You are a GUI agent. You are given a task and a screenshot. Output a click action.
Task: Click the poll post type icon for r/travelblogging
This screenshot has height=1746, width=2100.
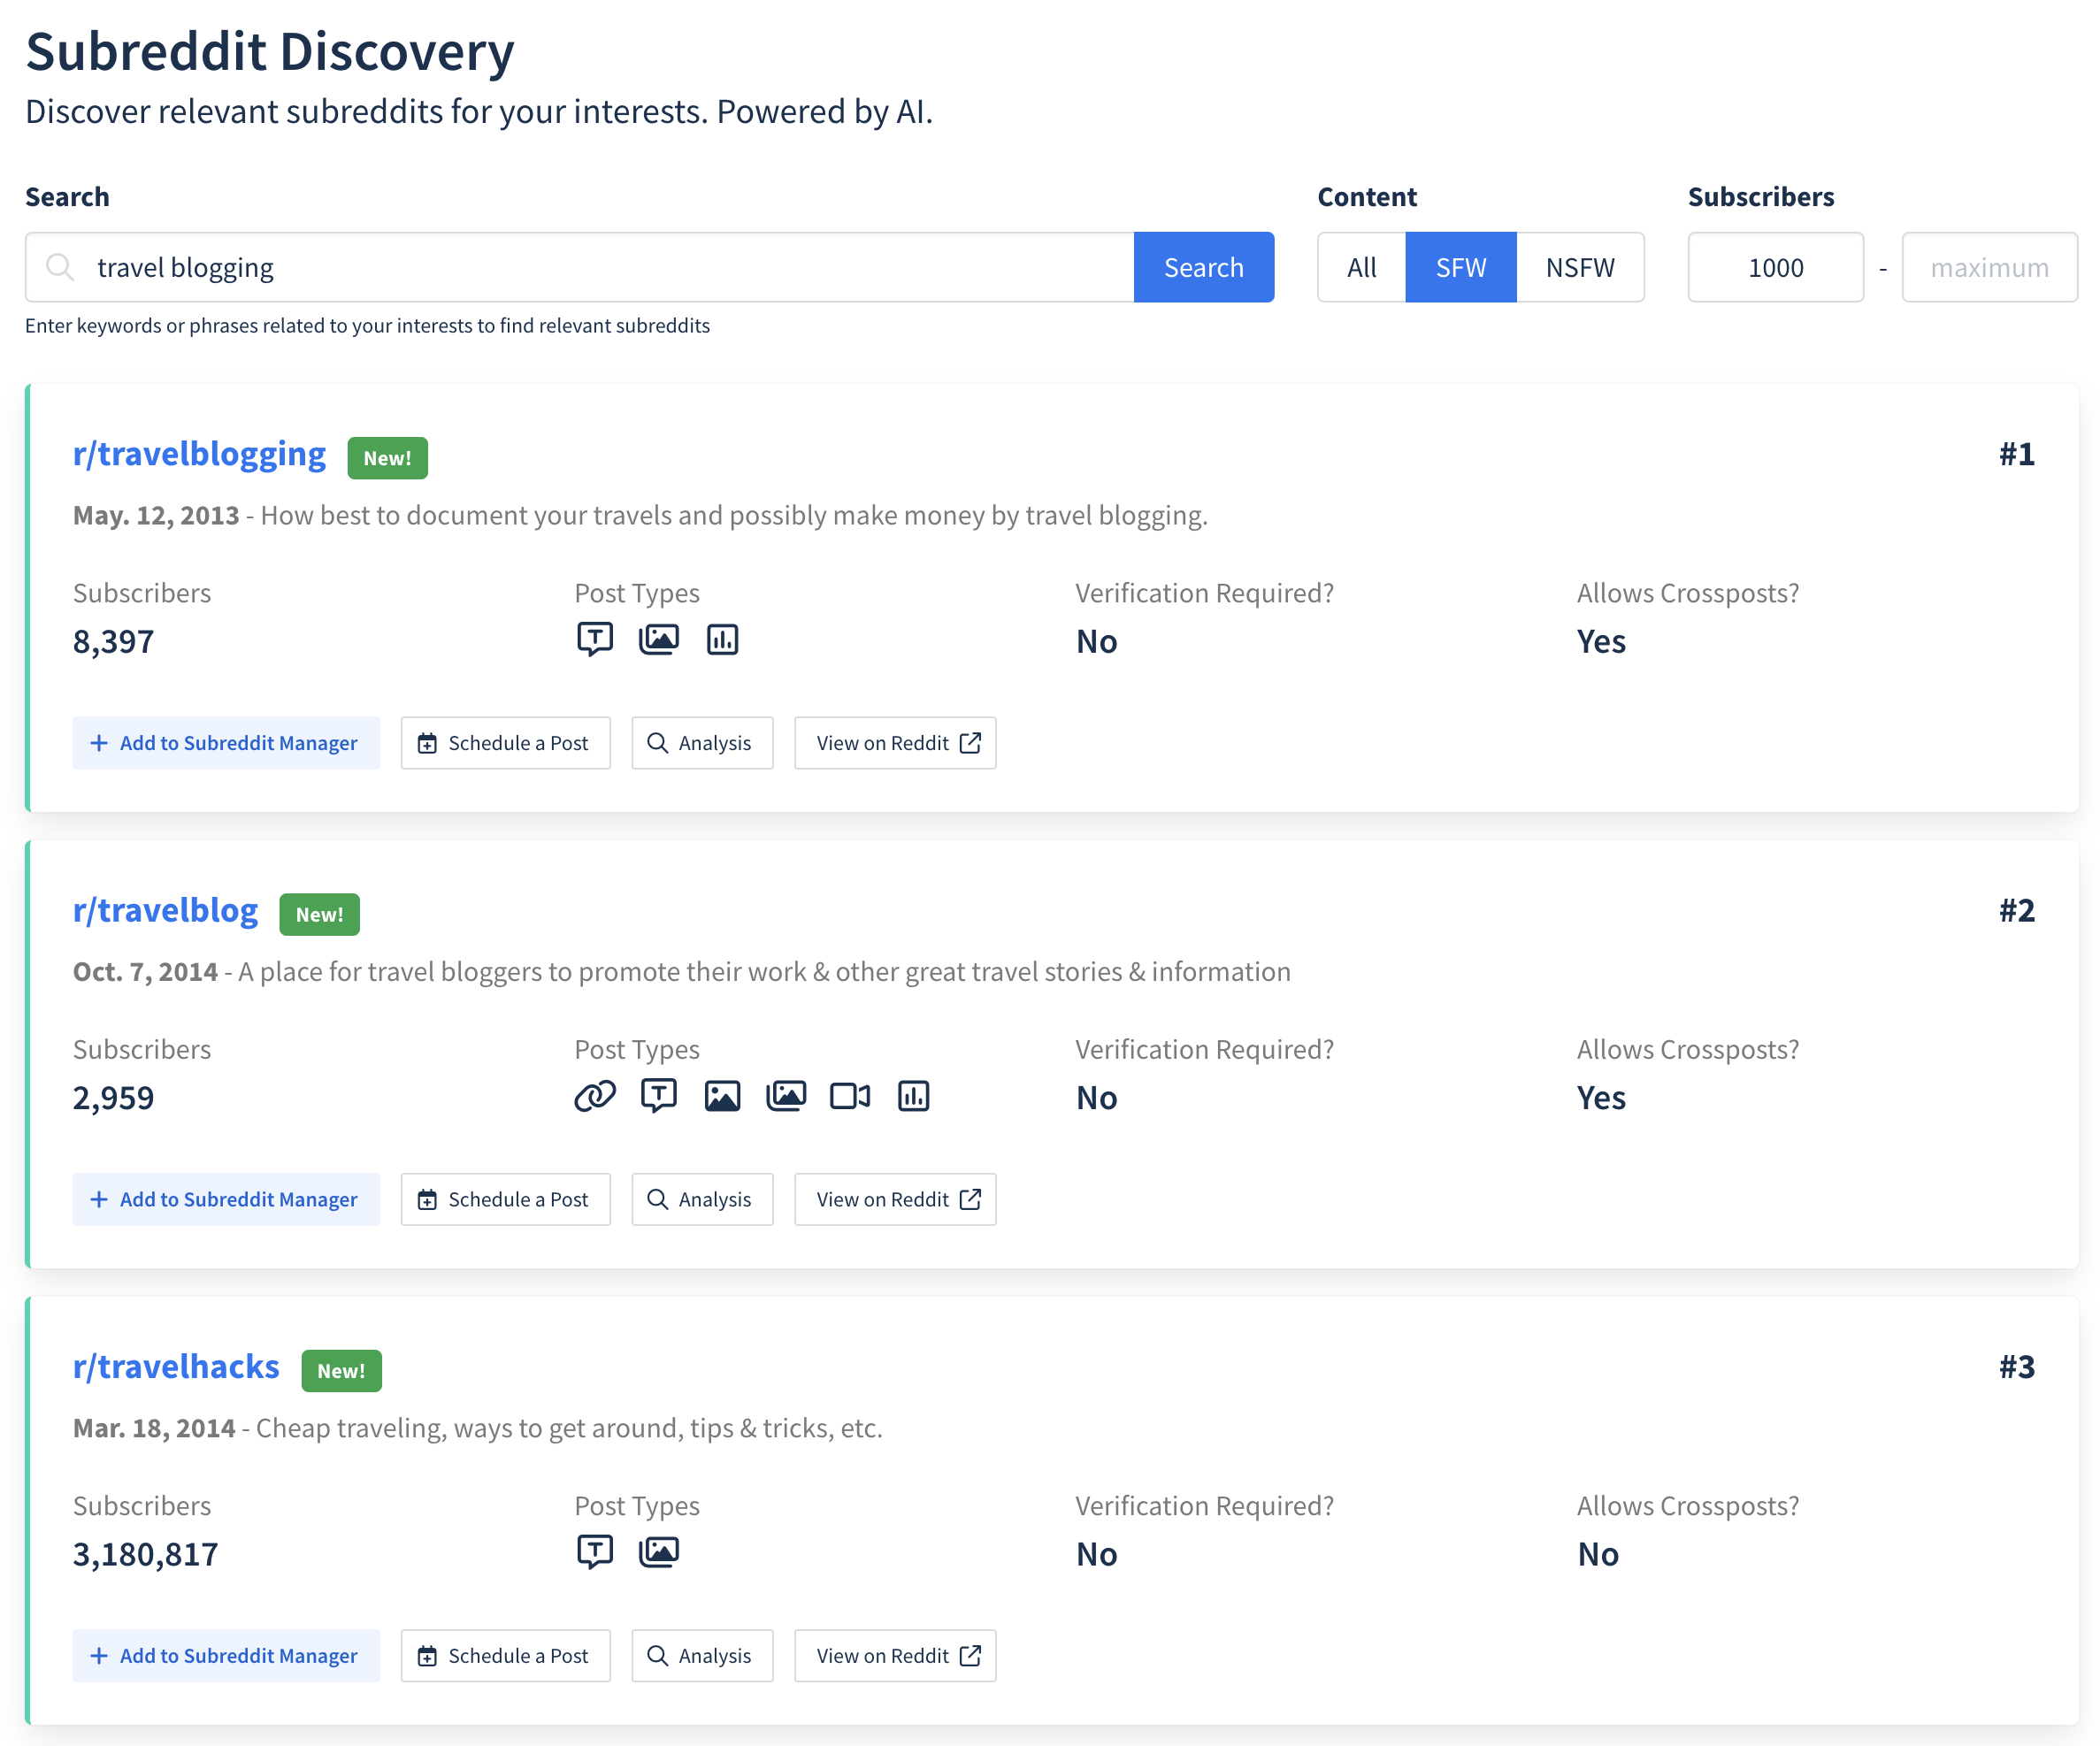722,640
